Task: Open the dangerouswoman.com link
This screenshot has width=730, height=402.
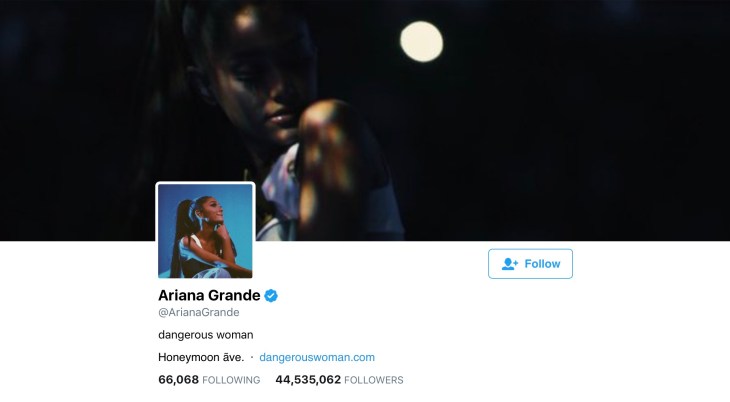Action: [317, 357]
